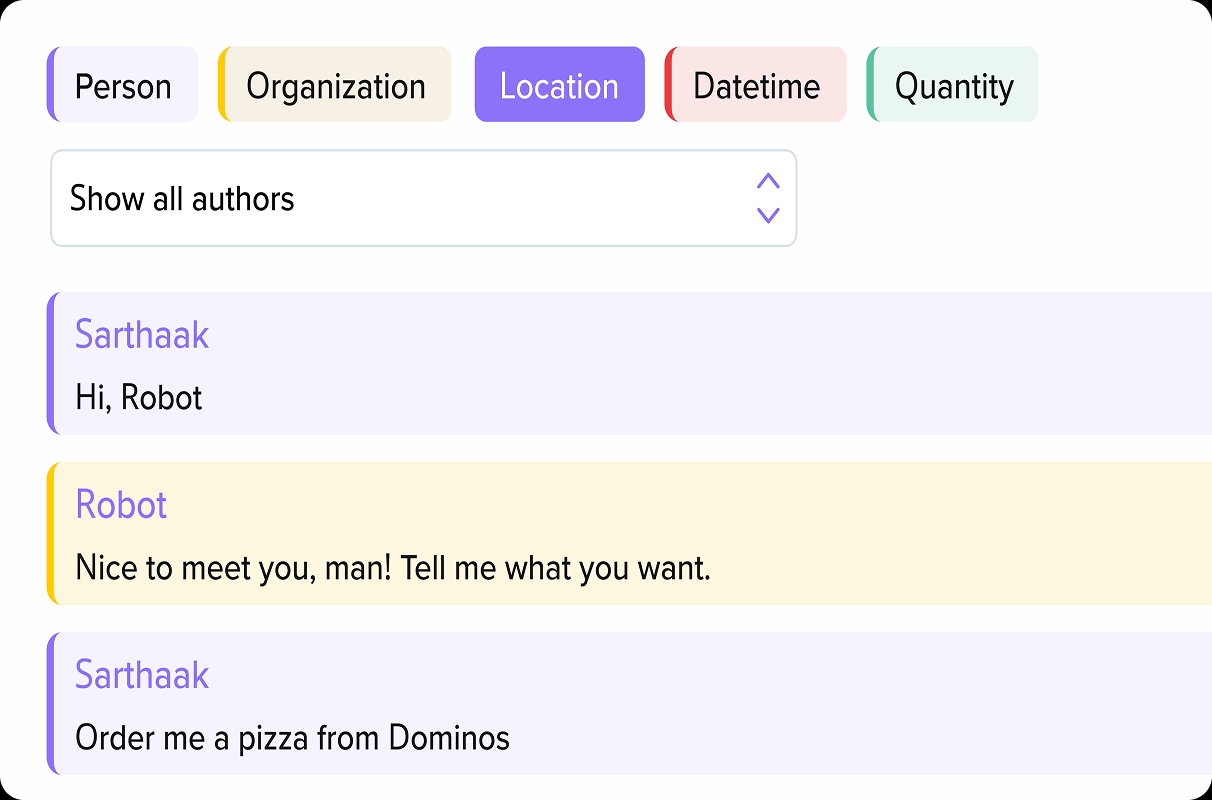Toggle the Person entity filter
This screenshot has height=800, width=1212.
[x=123, y=86]
